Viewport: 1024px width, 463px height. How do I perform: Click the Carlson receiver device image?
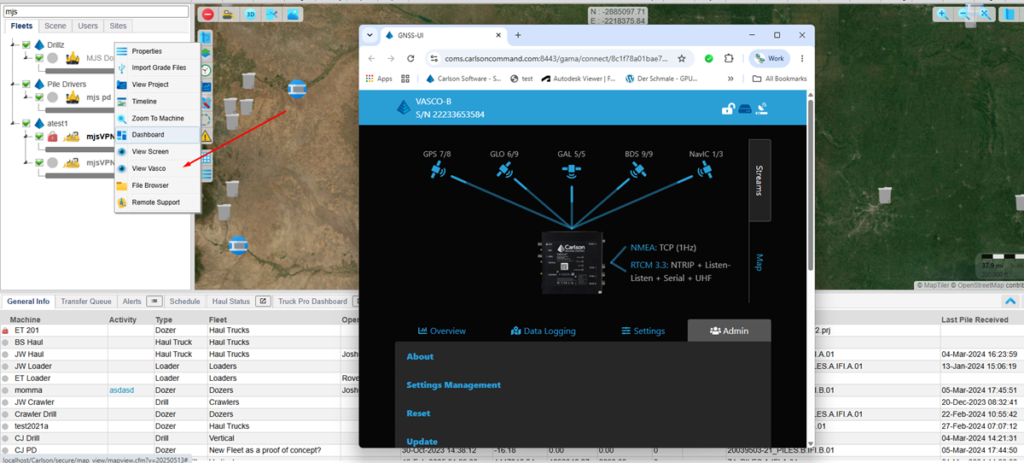pos(573,263)
